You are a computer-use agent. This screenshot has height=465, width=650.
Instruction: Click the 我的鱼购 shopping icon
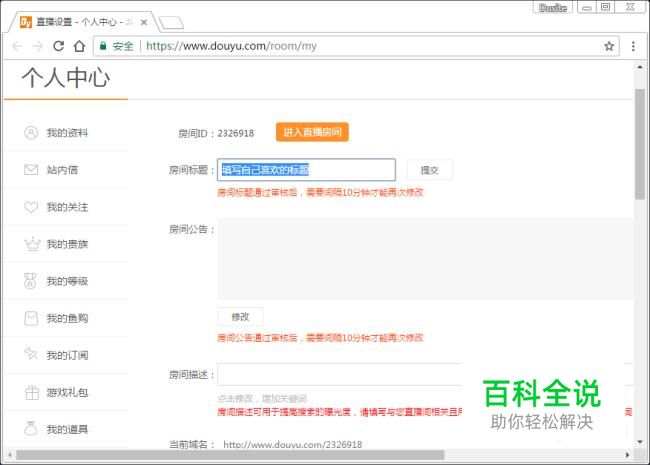pyautogui.click(x=31, y=318)
